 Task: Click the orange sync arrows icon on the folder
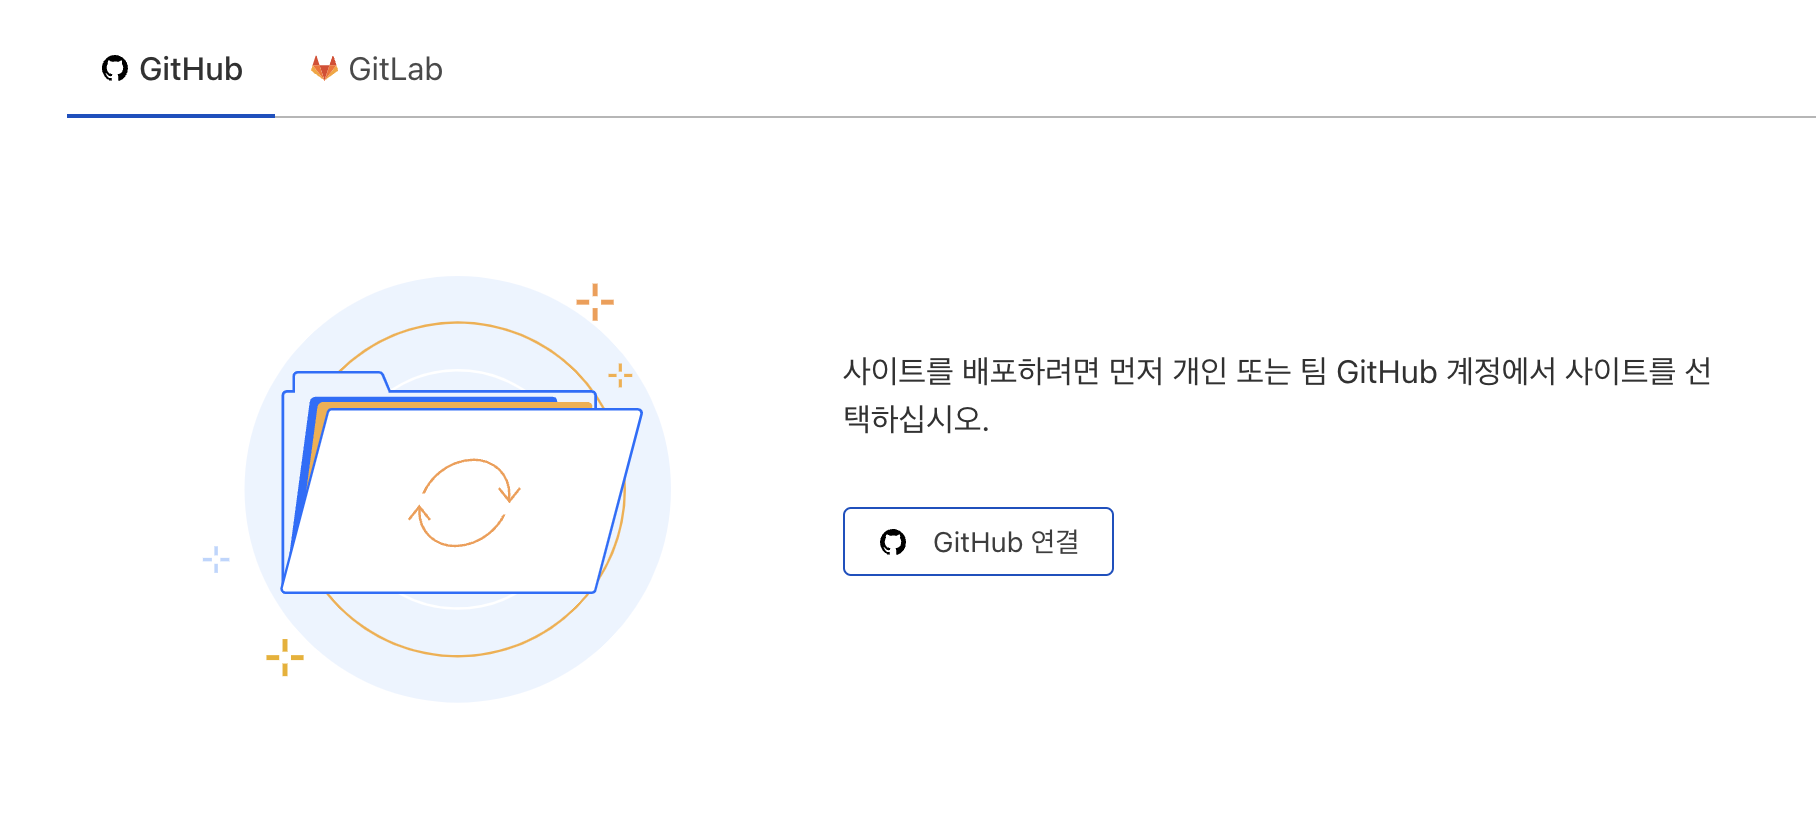tap(464, 503)
